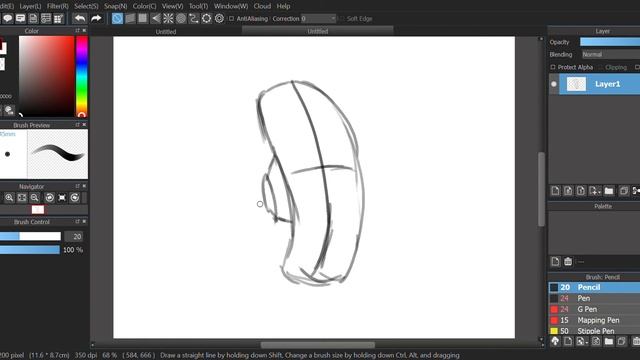Add a new layer folder
Viewport: 640px width, 360px height.
tap(609, 191)
